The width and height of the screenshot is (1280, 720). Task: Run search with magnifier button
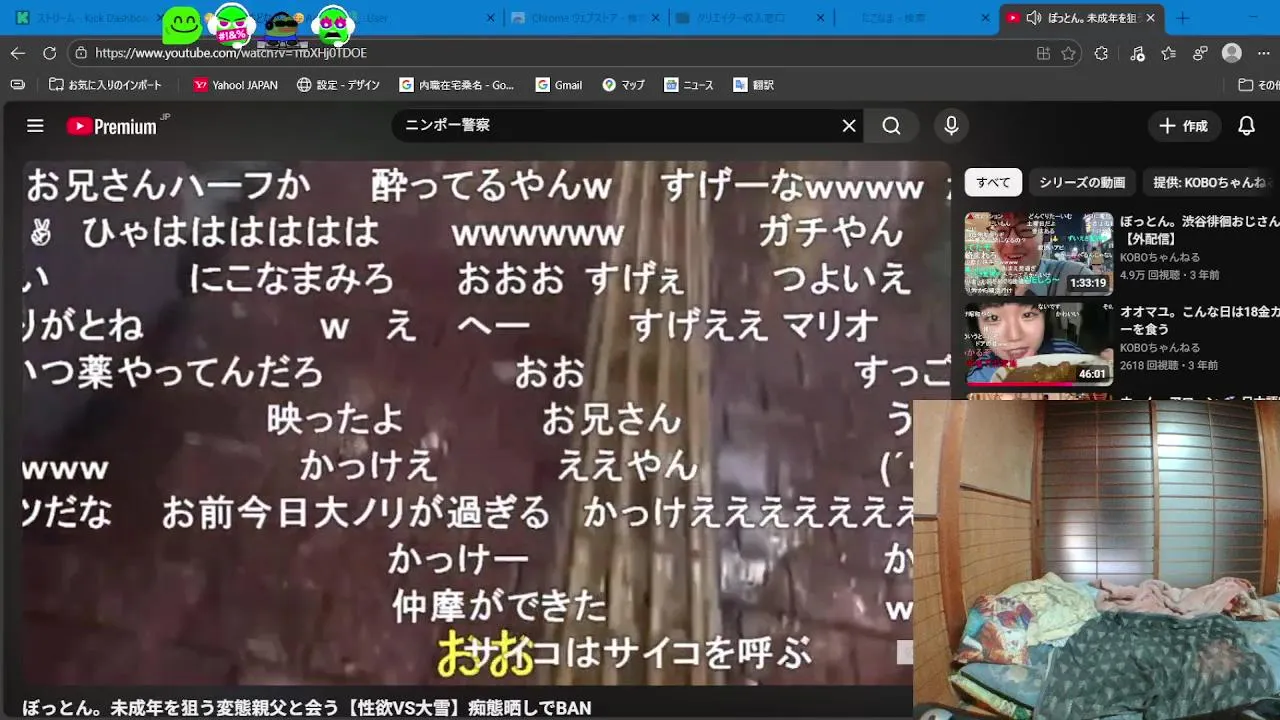[x=891, y=125]
